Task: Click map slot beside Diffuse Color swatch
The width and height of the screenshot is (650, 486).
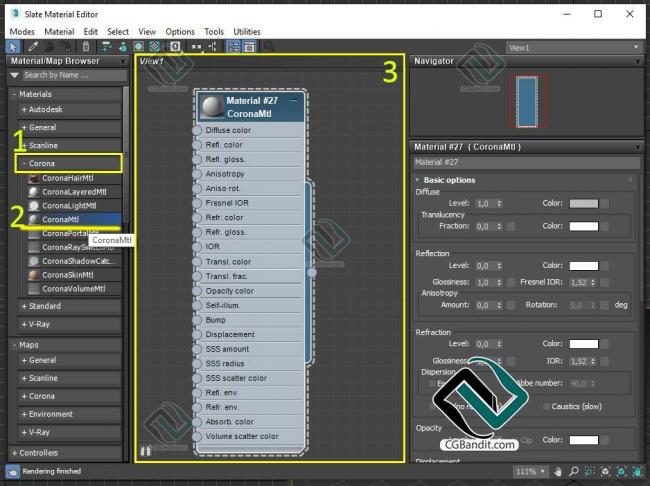Action: click(605, 203)
